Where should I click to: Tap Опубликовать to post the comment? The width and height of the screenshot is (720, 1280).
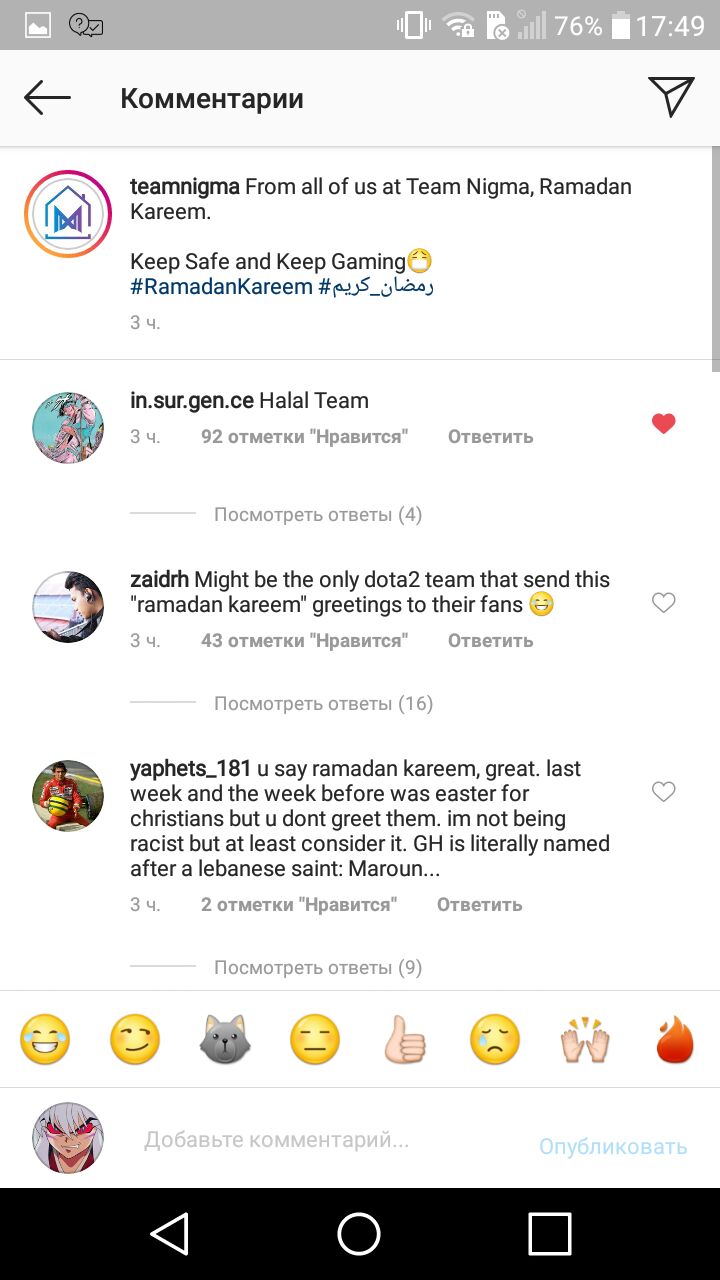pyautogui.click(x=613, y=1147)
